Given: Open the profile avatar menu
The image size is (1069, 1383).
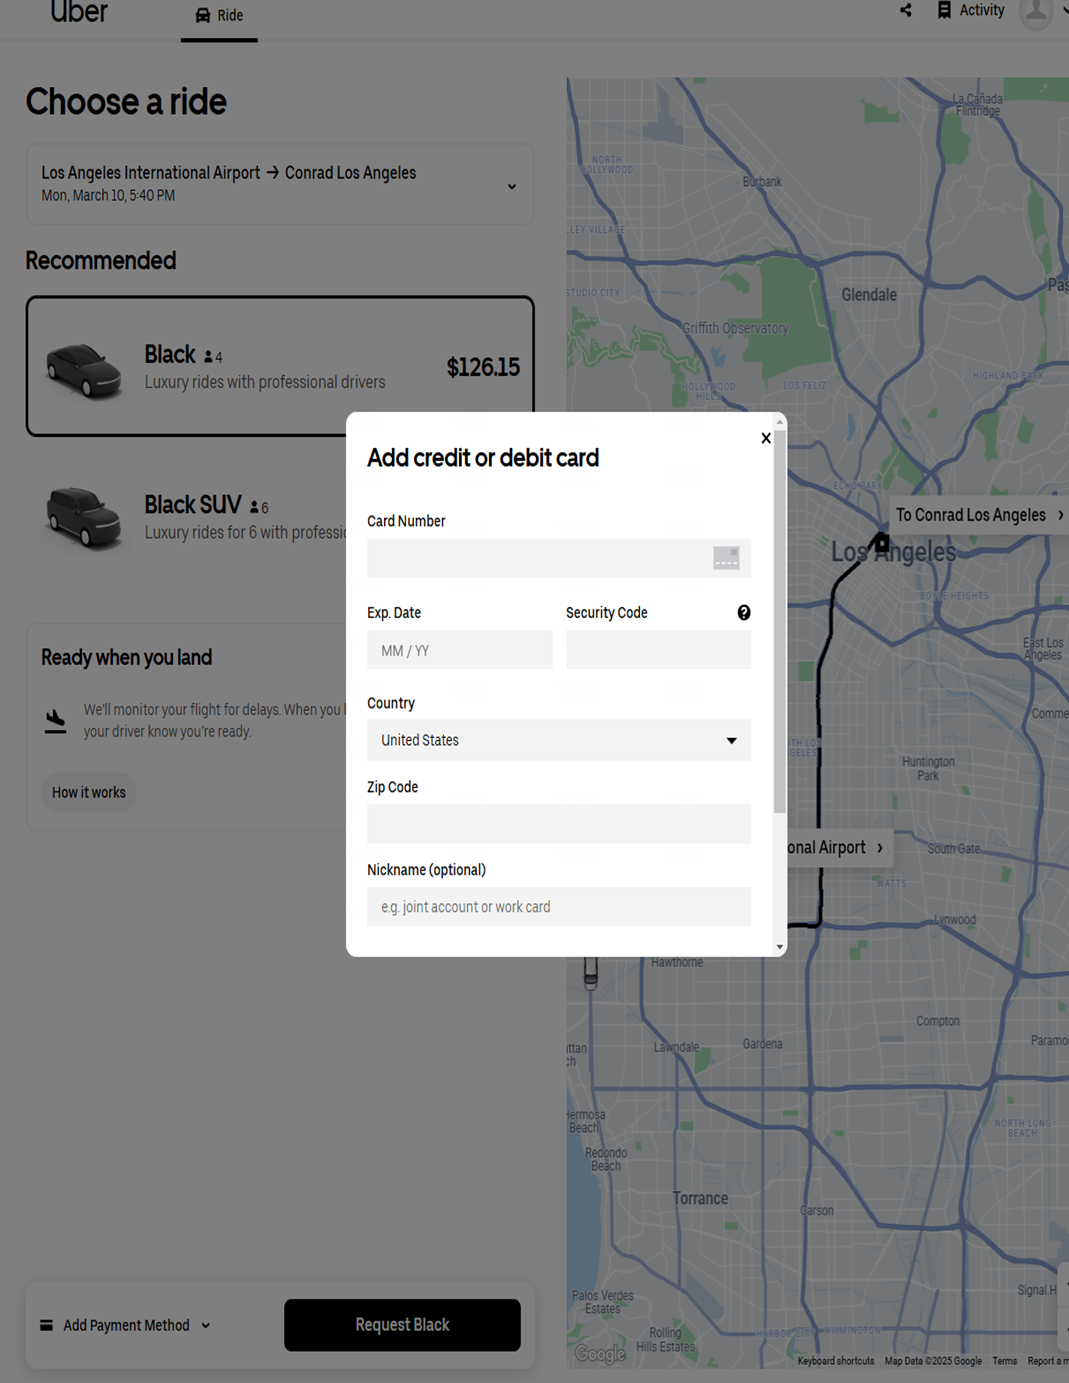Looking at the screenshot, I should (1036, 12).
